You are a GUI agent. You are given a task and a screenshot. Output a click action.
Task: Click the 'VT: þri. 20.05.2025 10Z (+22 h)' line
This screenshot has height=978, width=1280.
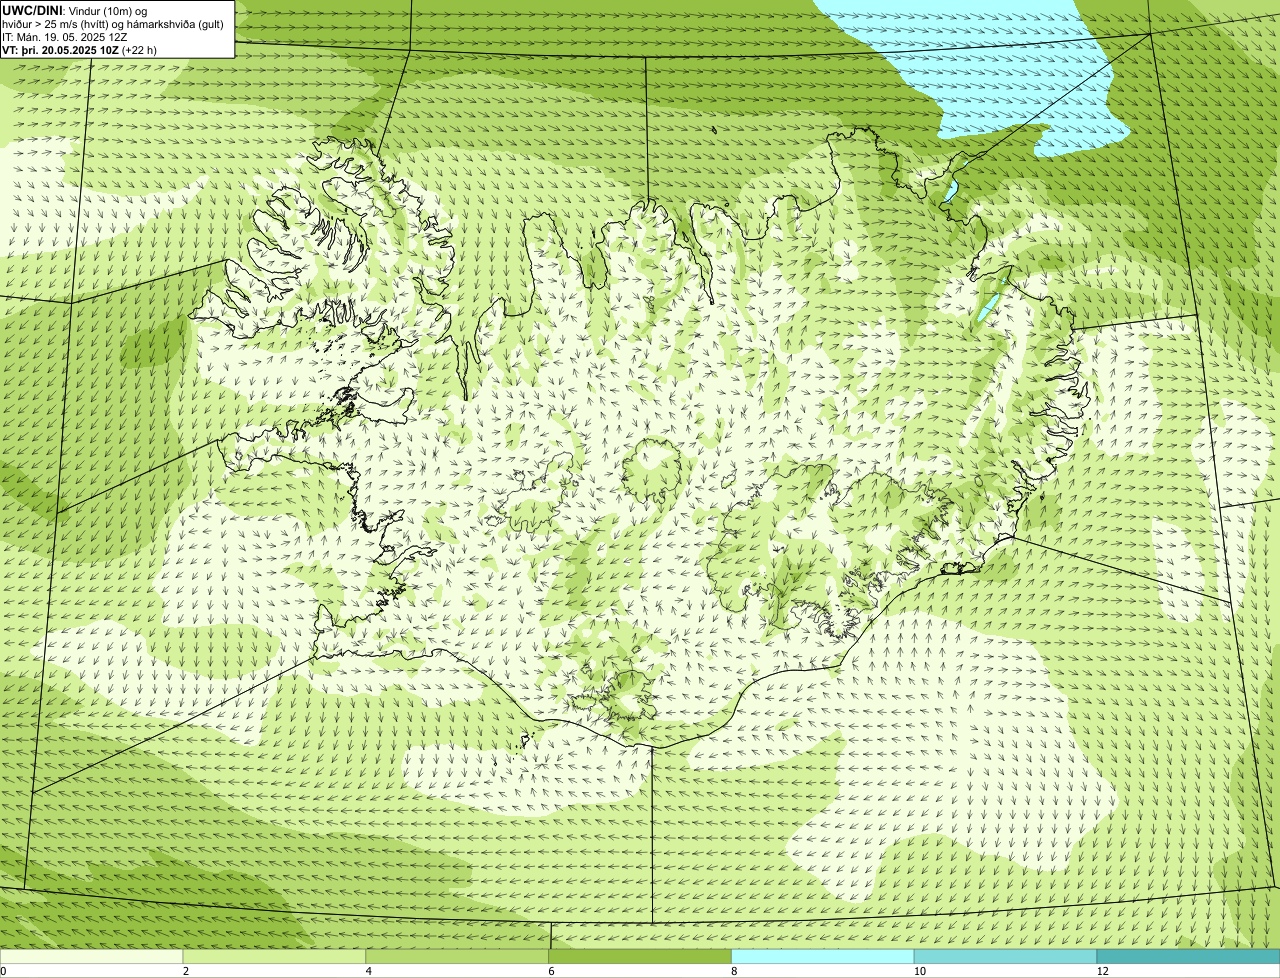(79, 50)
